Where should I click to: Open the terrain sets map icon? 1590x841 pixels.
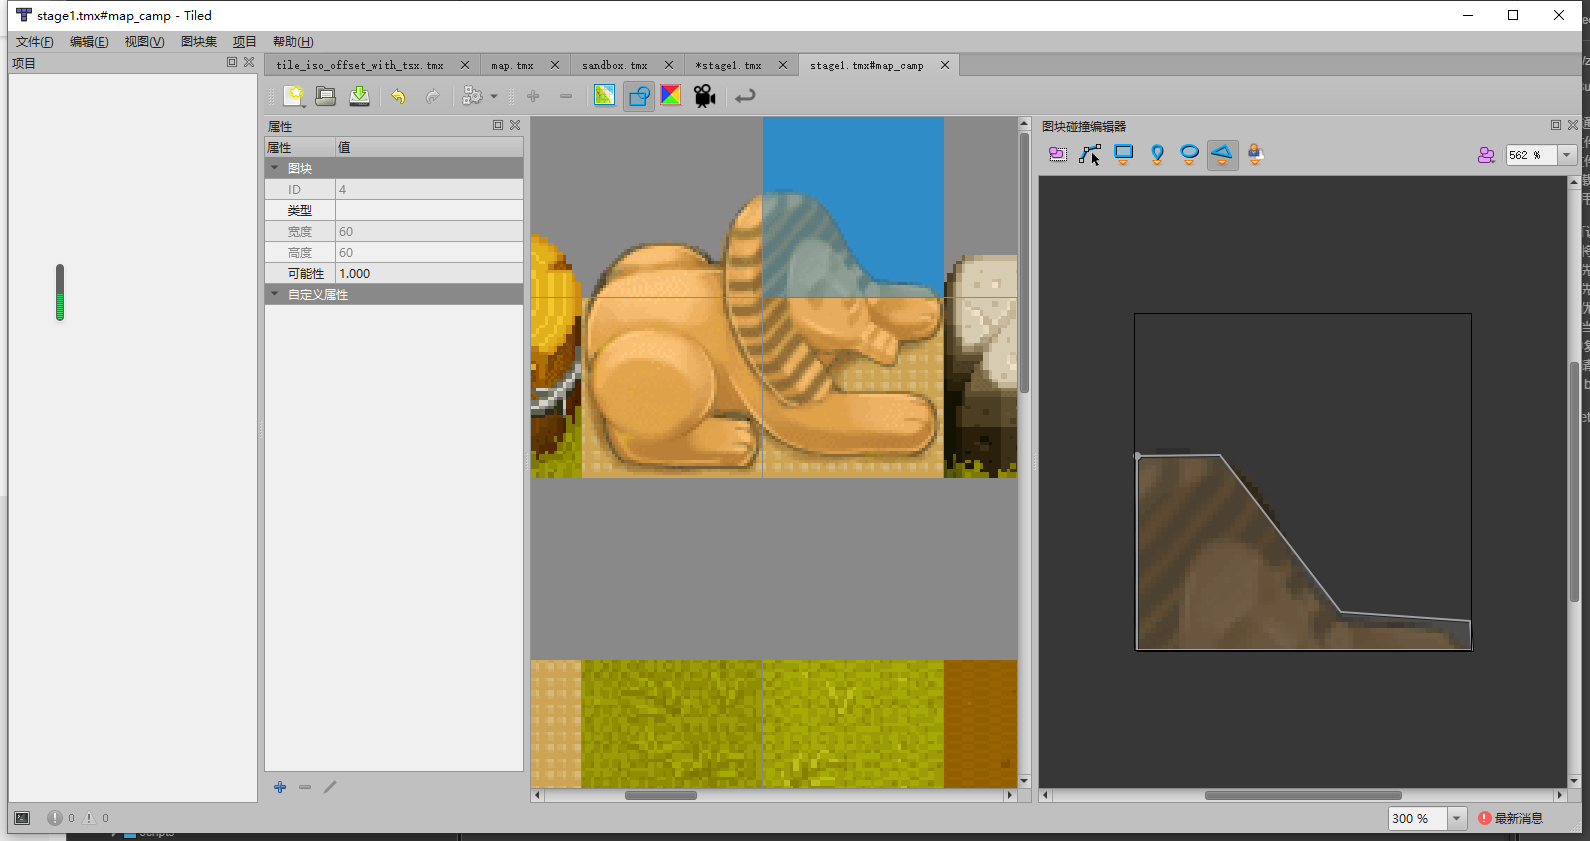click(x=605, y=96)
